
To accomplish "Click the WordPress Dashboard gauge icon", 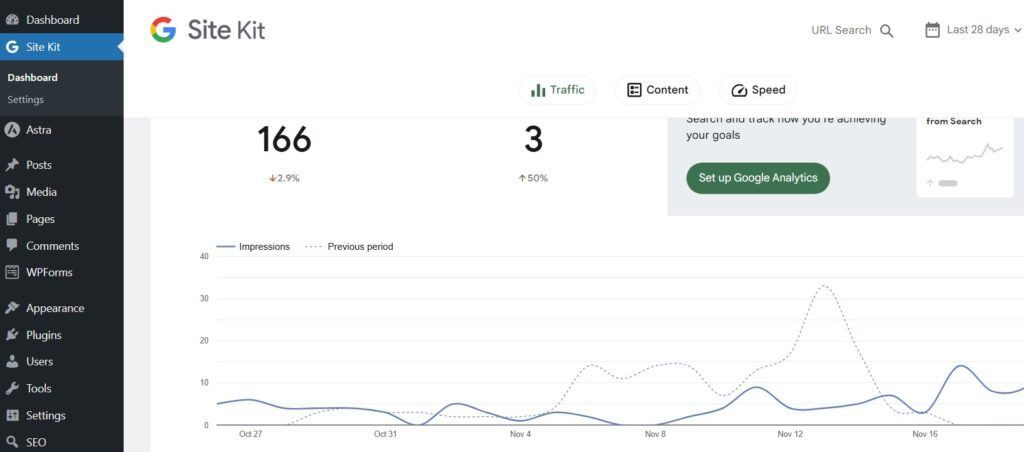I will [12, 20].
